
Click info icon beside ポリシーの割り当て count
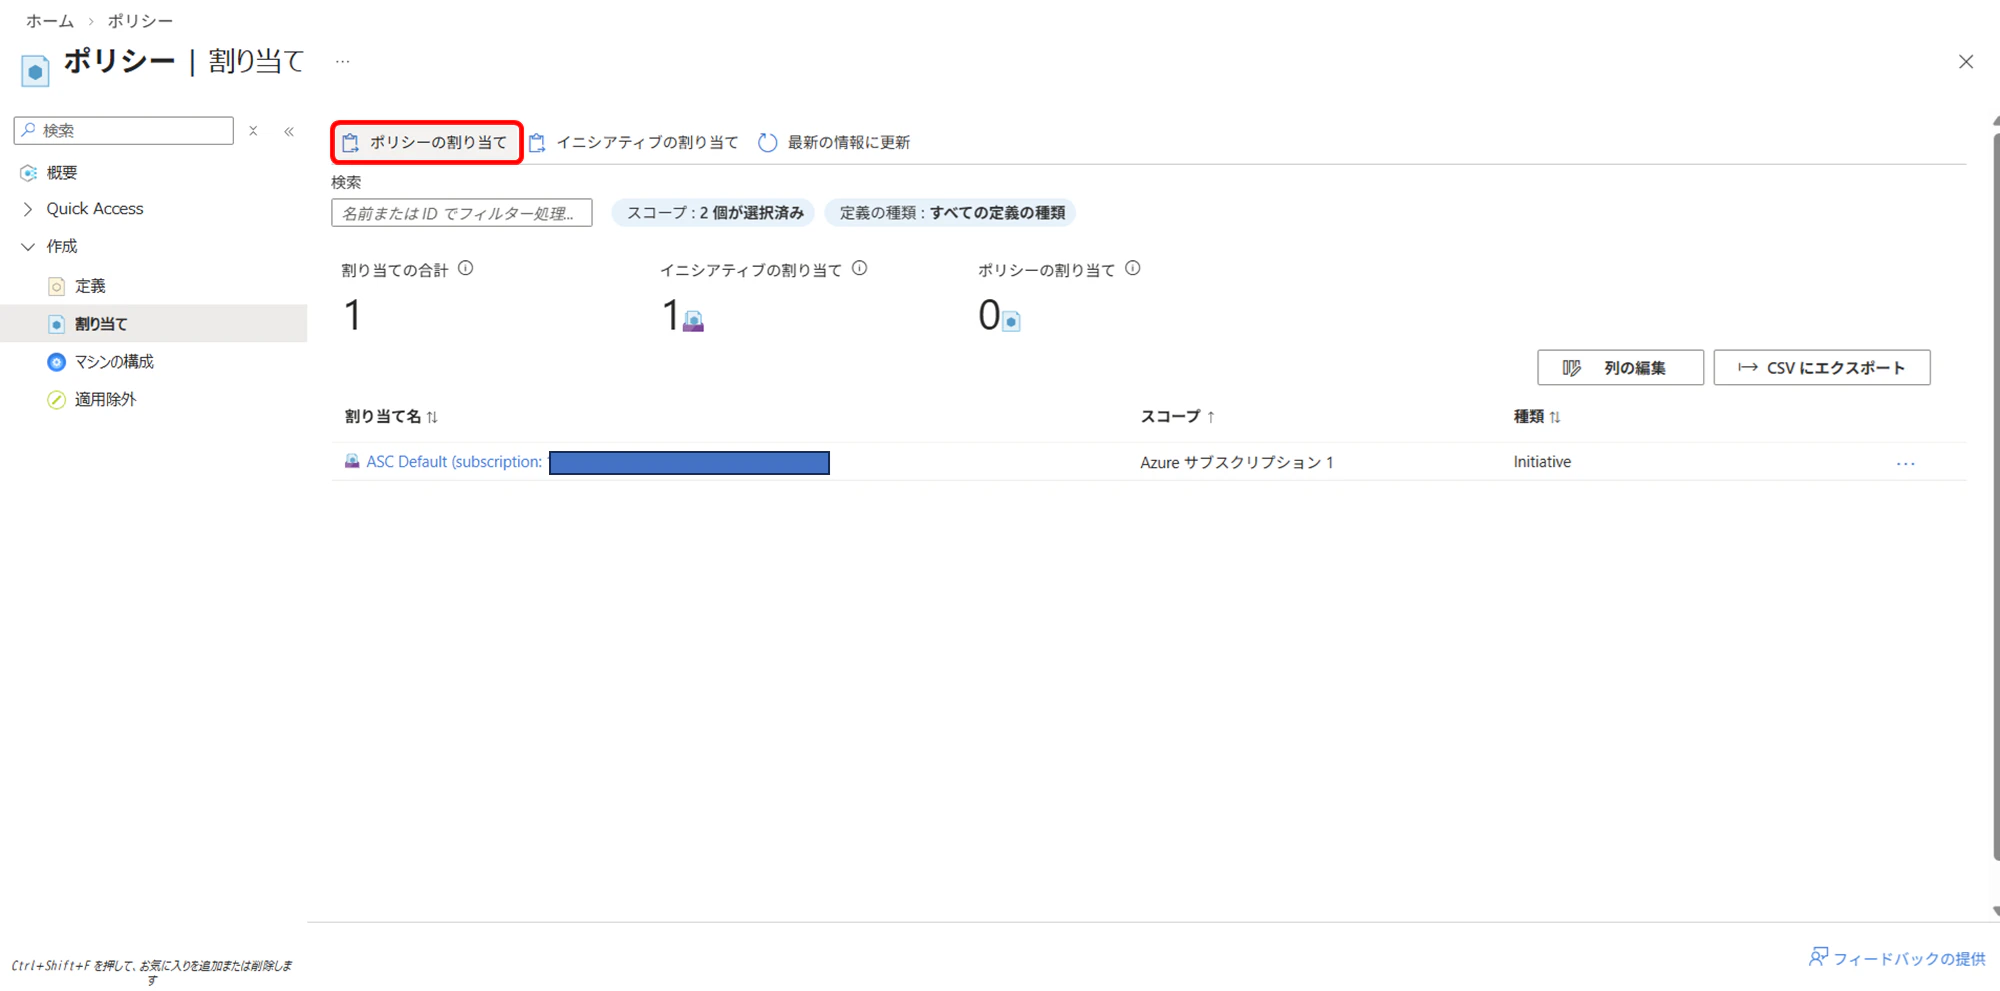coord(1133,269)
